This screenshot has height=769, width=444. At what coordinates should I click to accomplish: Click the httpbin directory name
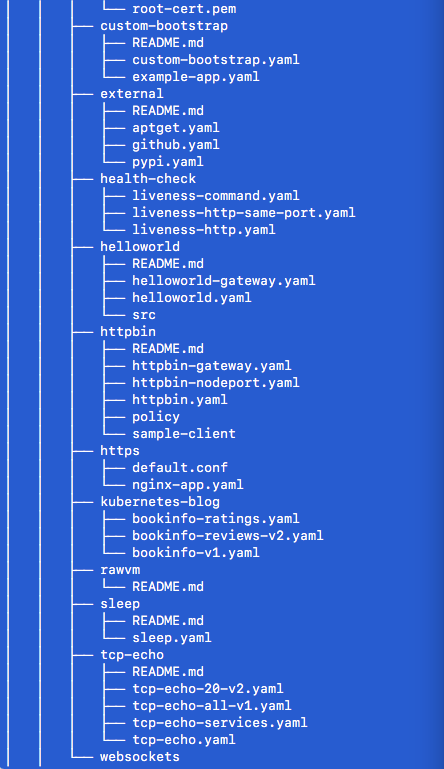[x=128, y=332]
